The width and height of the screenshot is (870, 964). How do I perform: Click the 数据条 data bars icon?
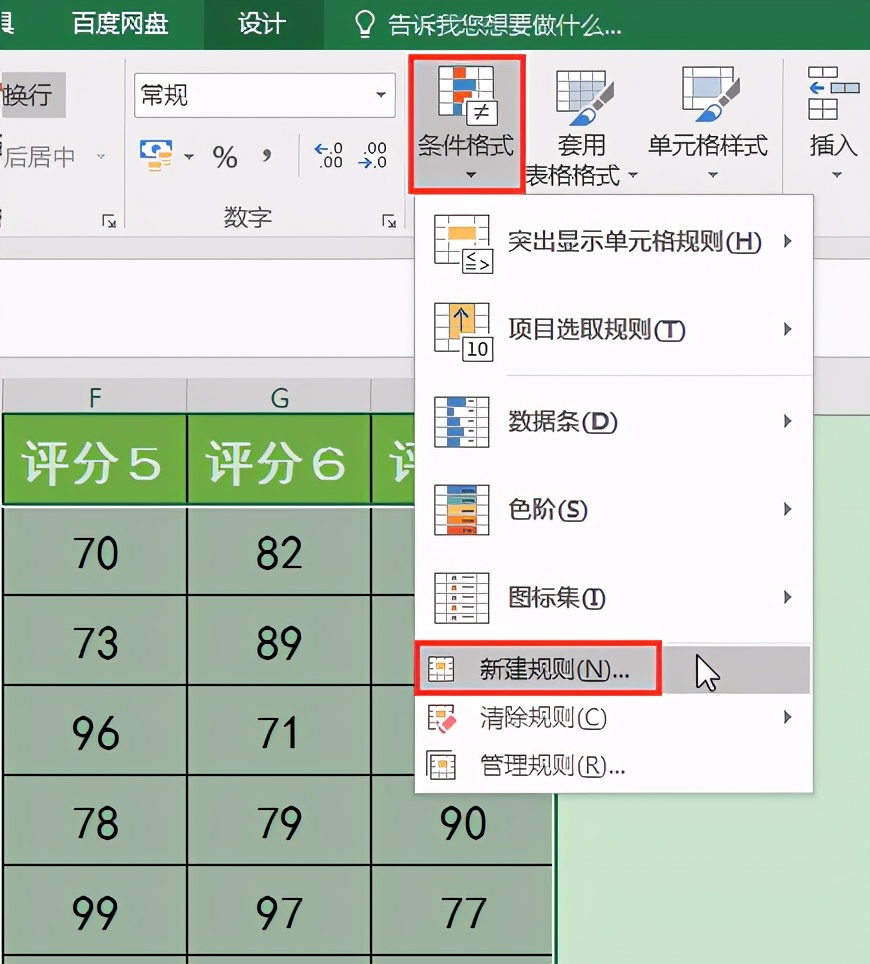coord(462,422)
